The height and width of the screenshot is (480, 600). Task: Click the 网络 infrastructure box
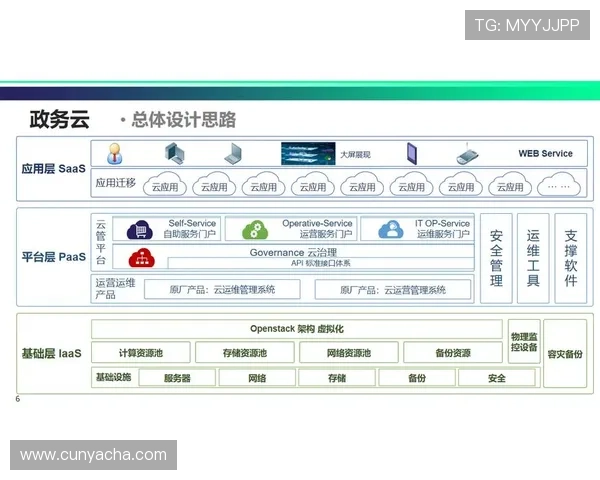[x=257, y=378]
